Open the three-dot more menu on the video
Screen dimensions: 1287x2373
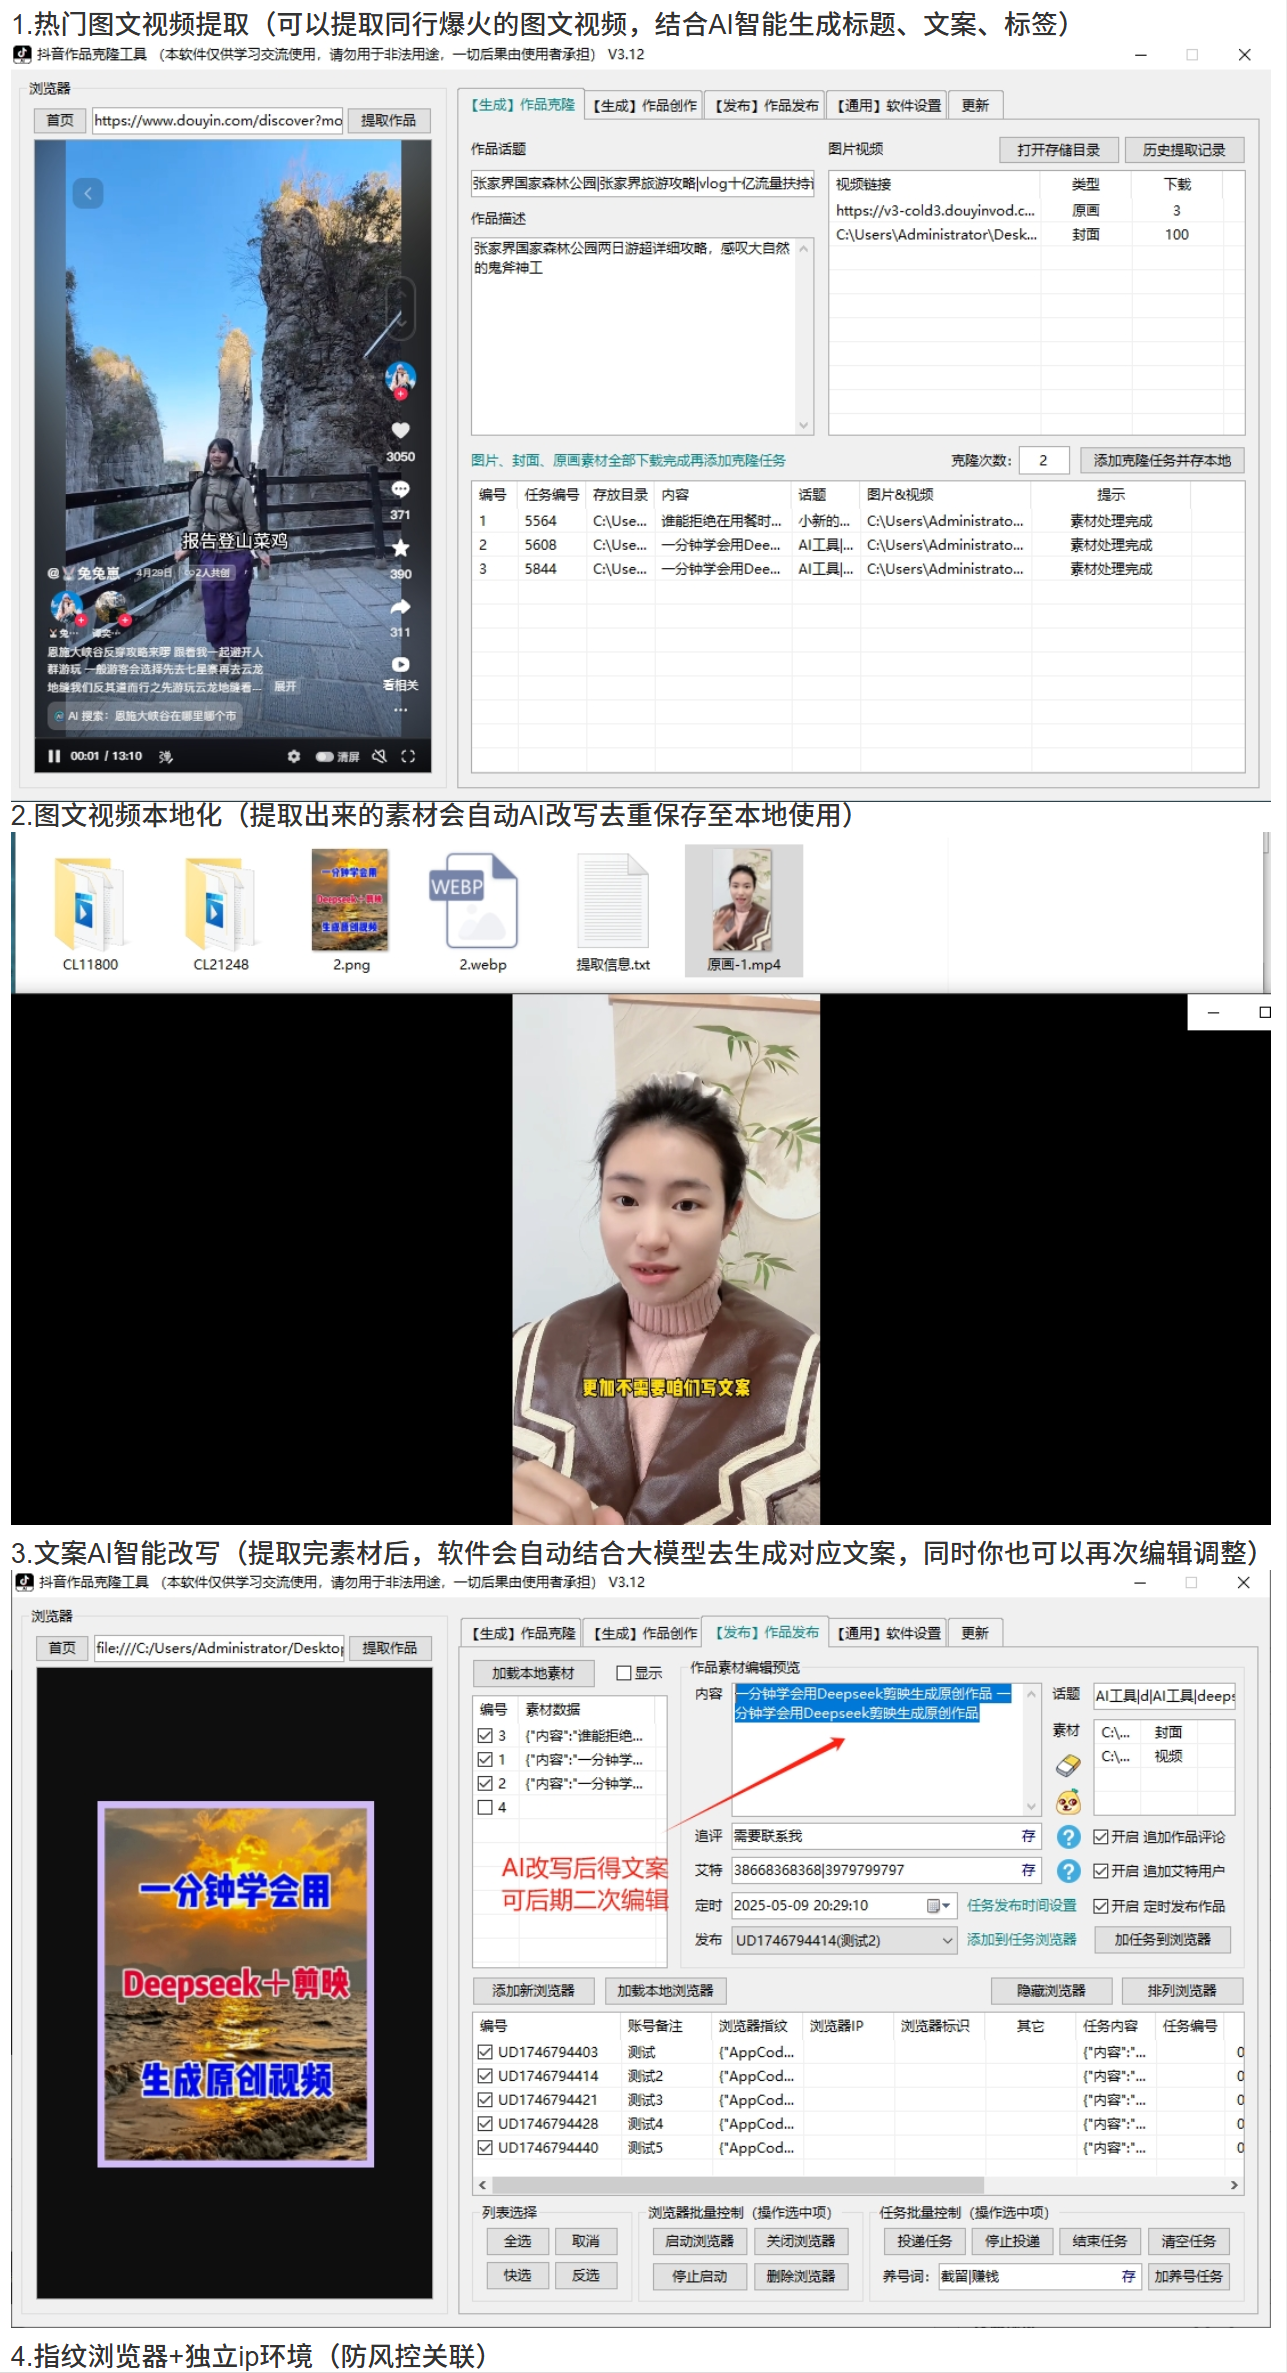click(400, 709)
